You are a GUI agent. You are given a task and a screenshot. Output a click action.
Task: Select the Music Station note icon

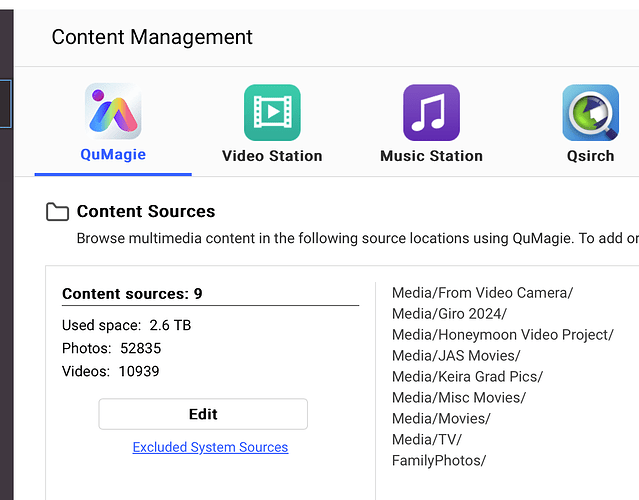[x=431, y=112]
